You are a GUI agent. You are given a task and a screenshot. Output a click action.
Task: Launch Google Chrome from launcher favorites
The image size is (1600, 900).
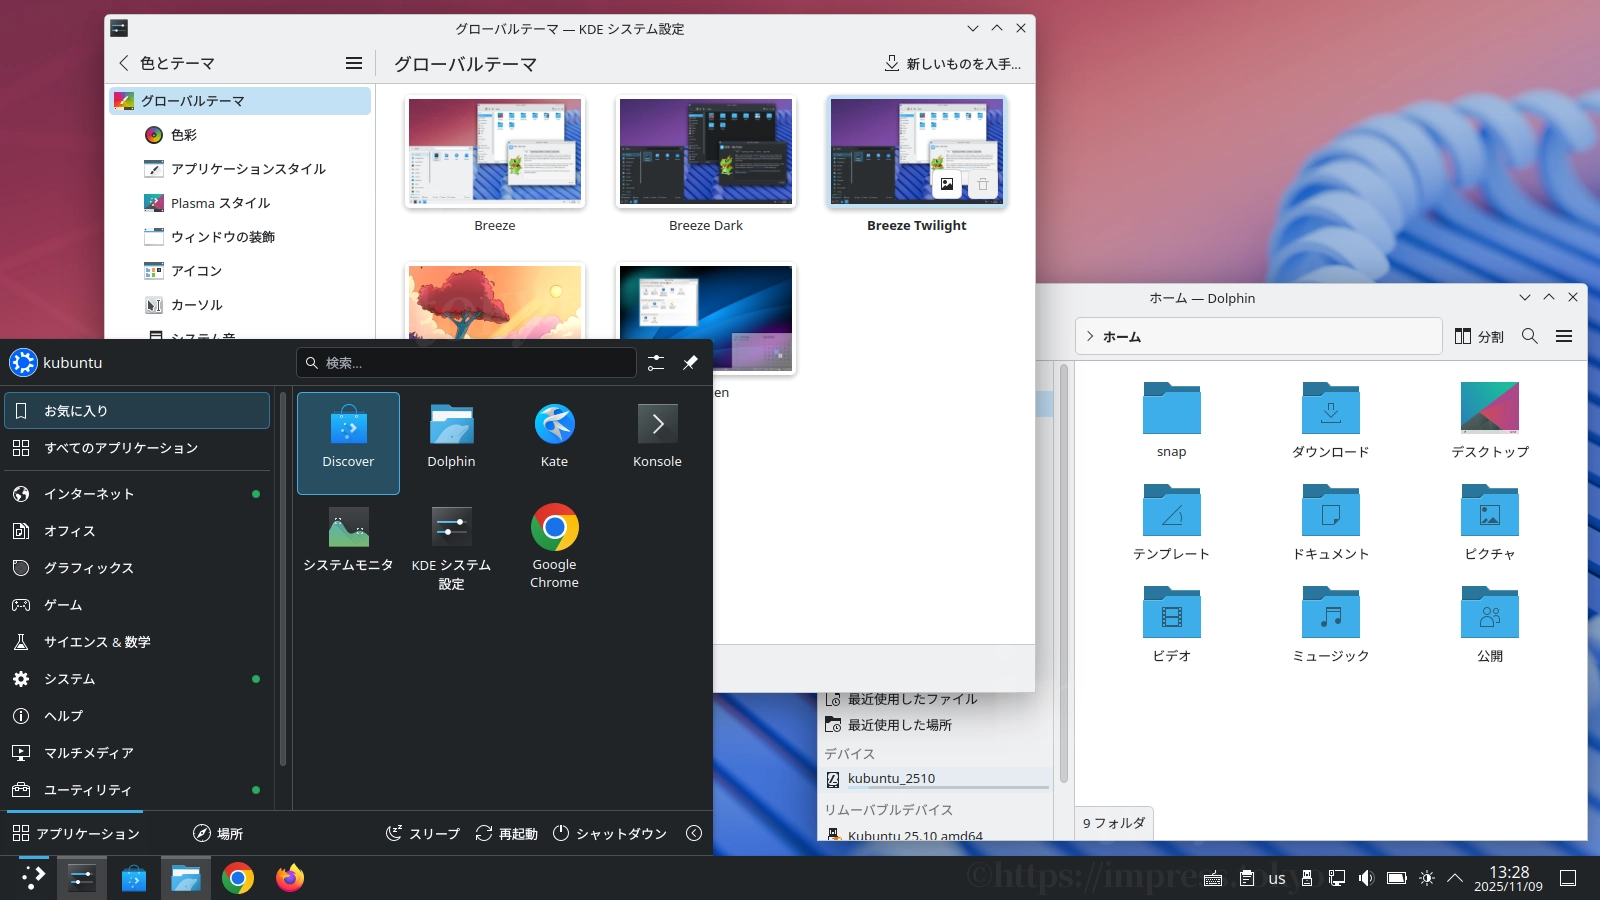pyautogui.click(x=554, y=547)
